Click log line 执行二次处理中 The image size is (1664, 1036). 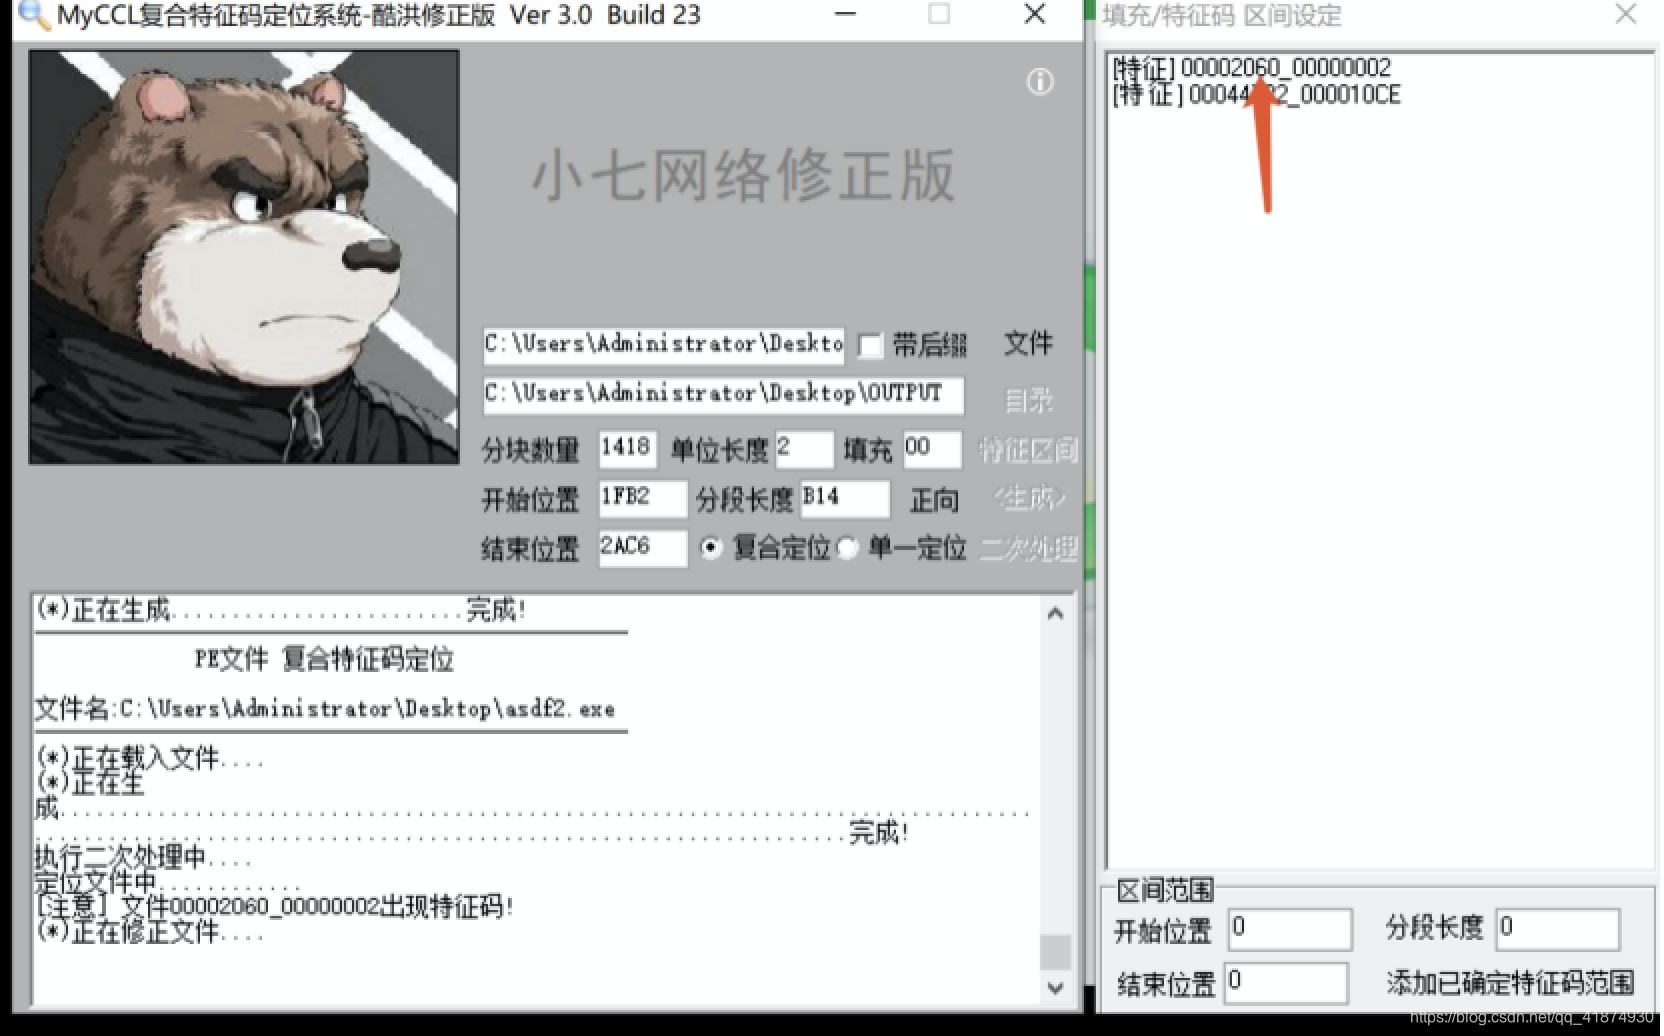[x=144, y=858]
